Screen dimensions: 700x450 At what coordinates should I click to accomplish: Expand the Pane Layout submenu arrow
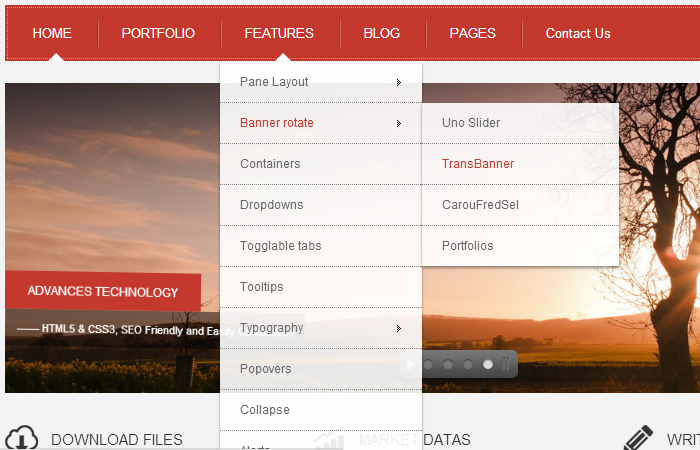tap(399, 82)
